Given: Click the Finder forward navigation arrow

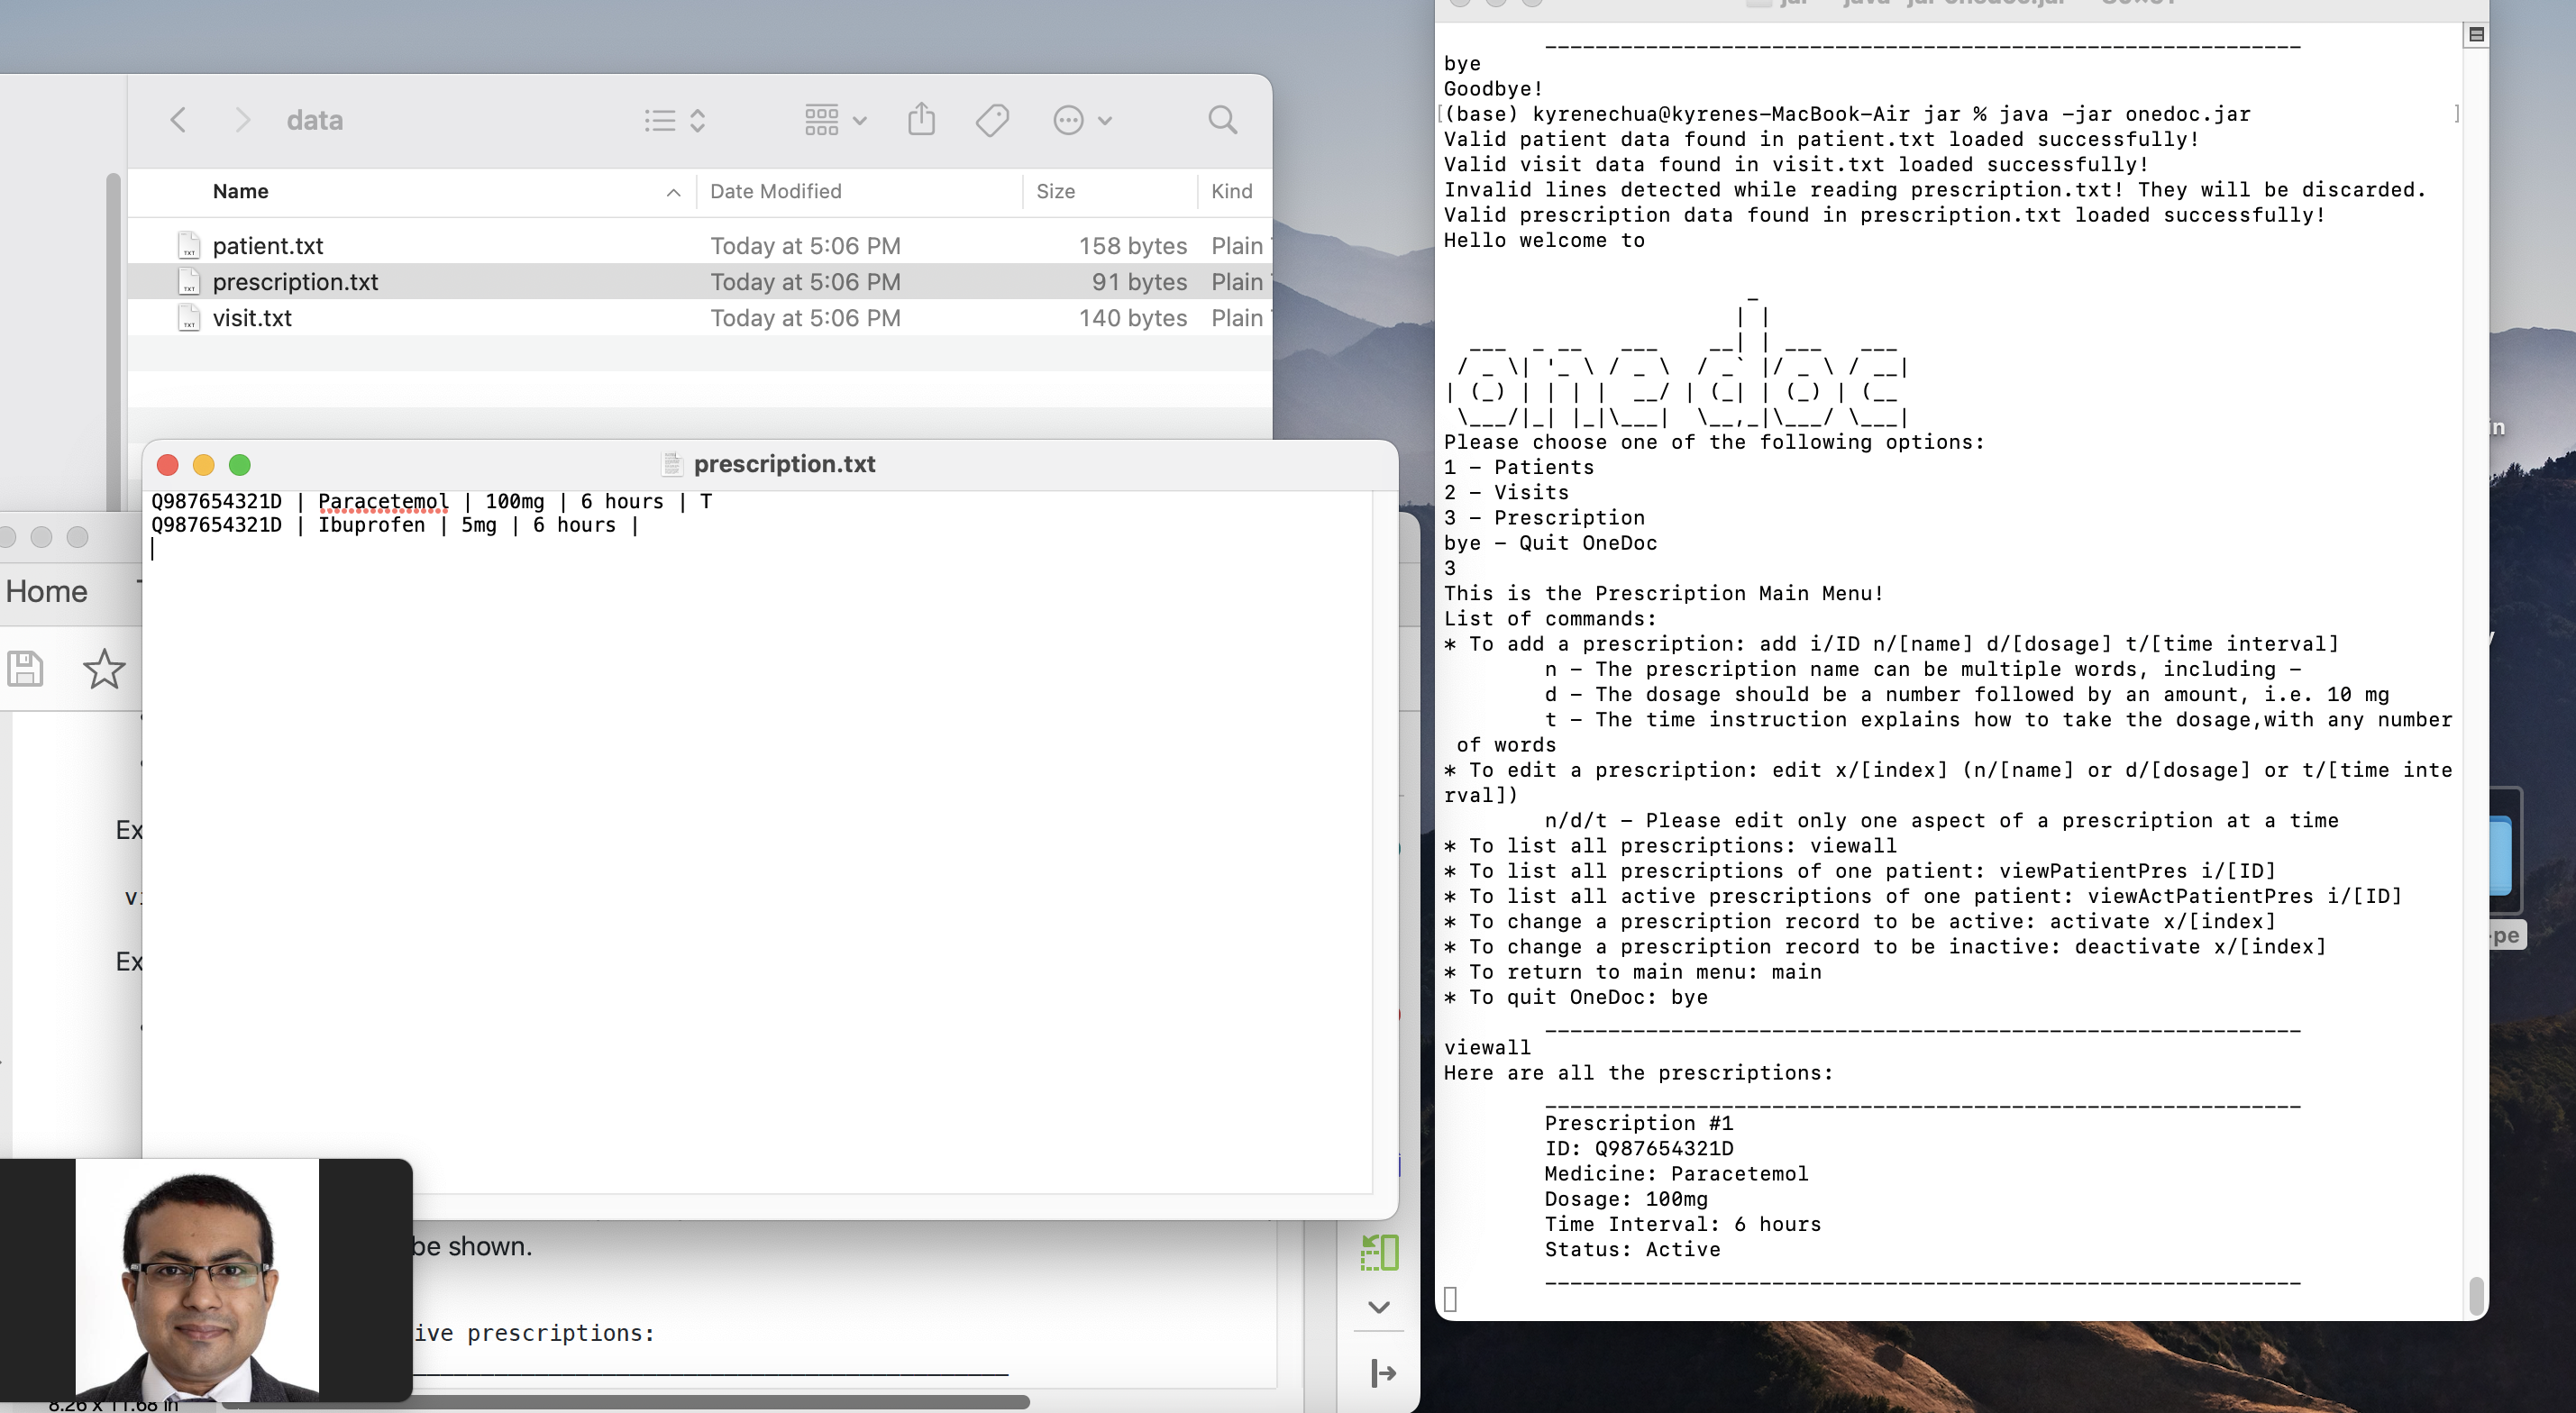Looking at the screenshot, I should pyautogui.click(x=242, y=120).
